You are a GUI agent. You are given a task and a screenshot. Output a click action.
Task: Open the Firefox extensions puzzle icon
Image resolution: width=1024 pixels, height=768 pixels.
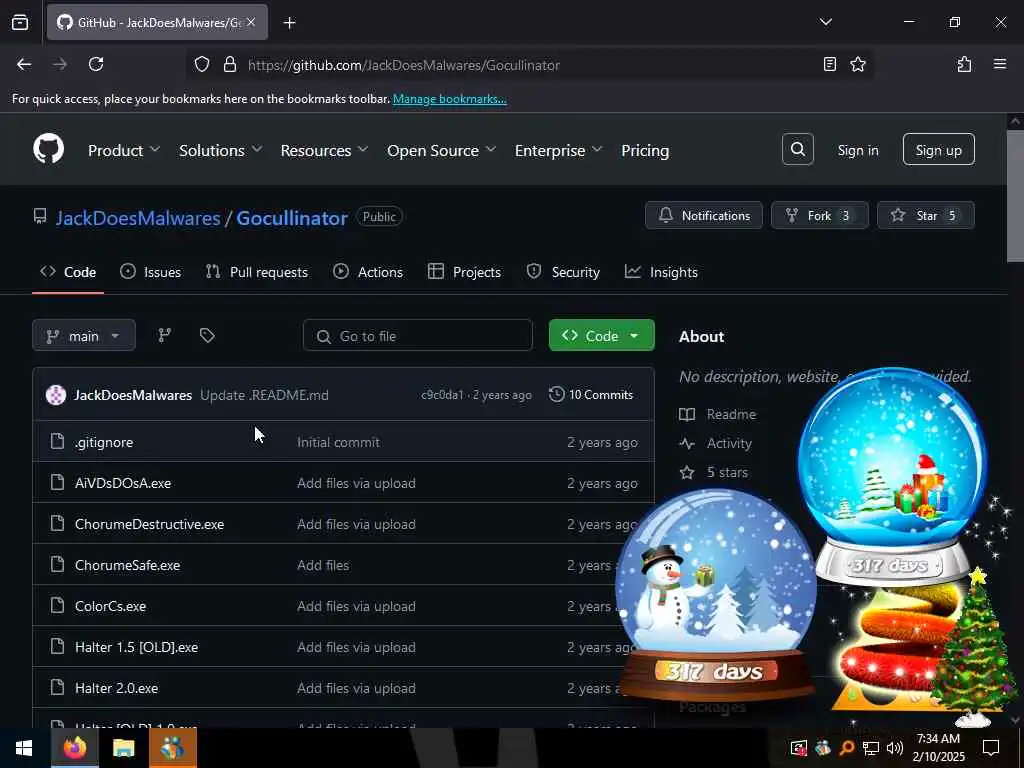[x=964, y=64]
